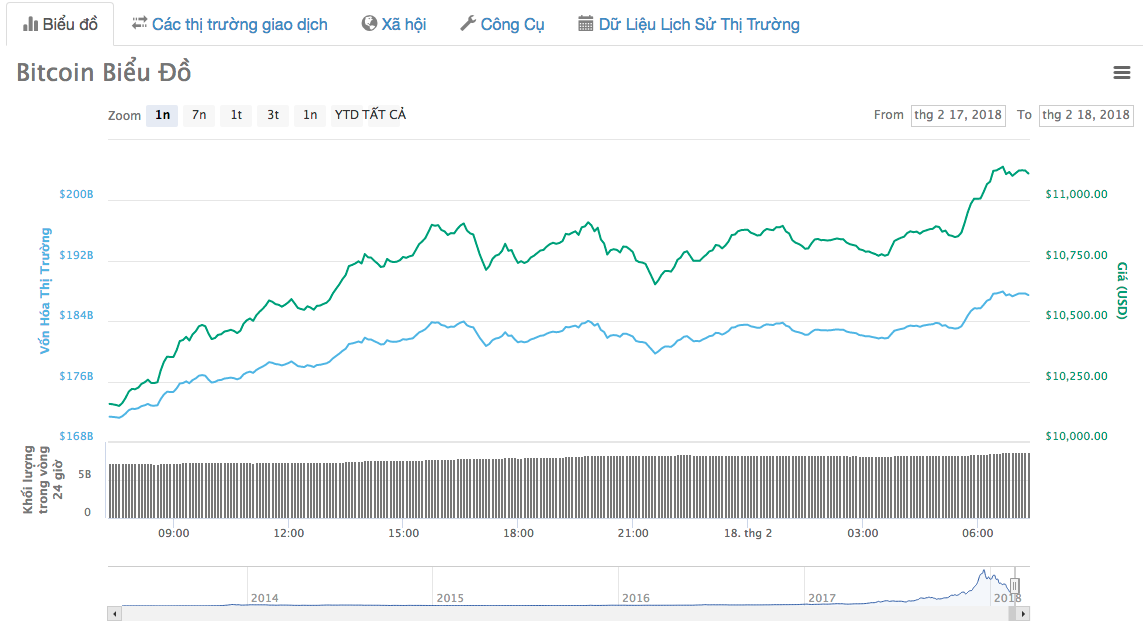Click the $200B market cap axis label
This screenshot has height=634, width=1146.
[x=77, y=195]
